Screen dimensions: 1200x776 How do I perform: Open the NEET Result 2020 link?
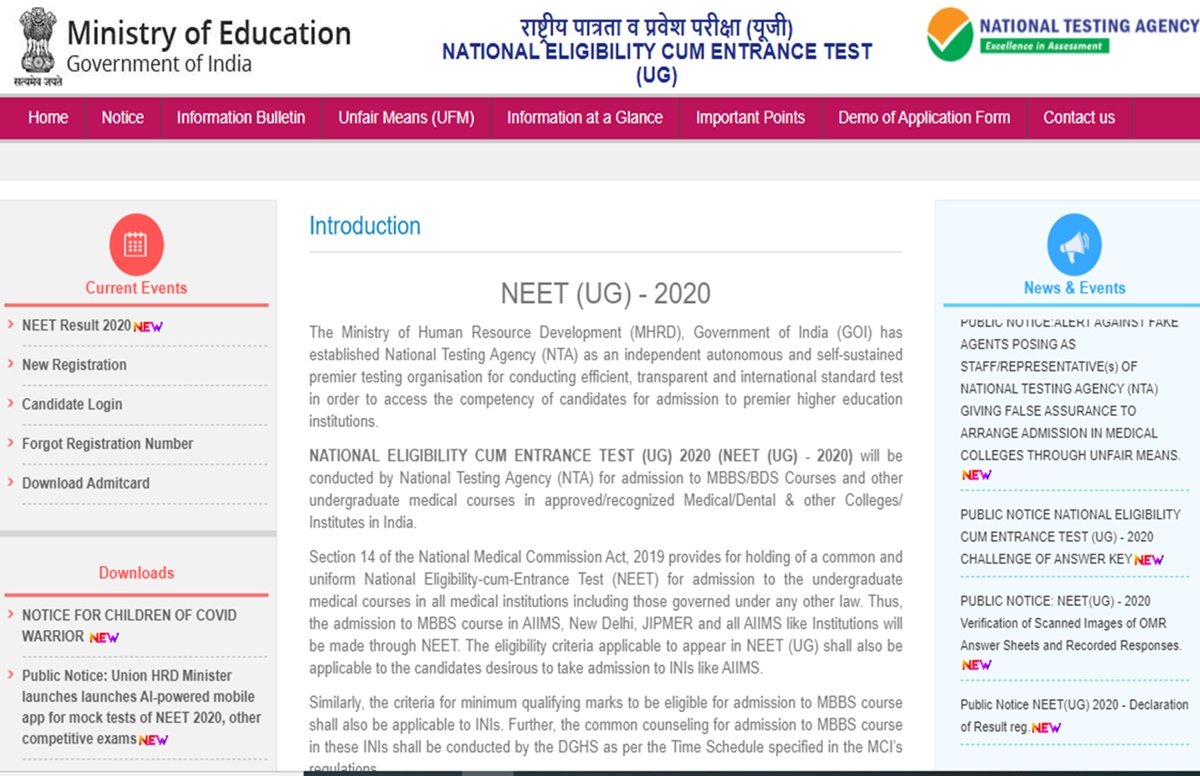coord(76,325)
